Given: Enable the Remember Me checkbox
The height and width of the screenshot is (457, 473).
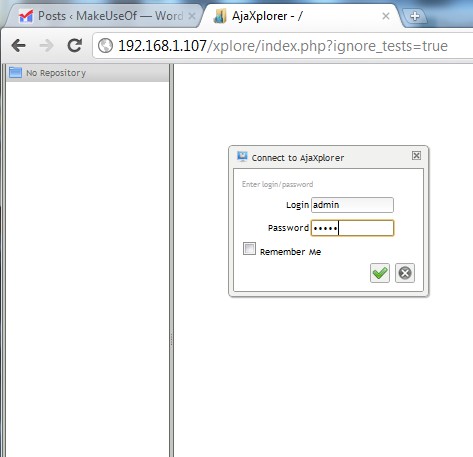Looking at the screenshot, I should 249,249.
